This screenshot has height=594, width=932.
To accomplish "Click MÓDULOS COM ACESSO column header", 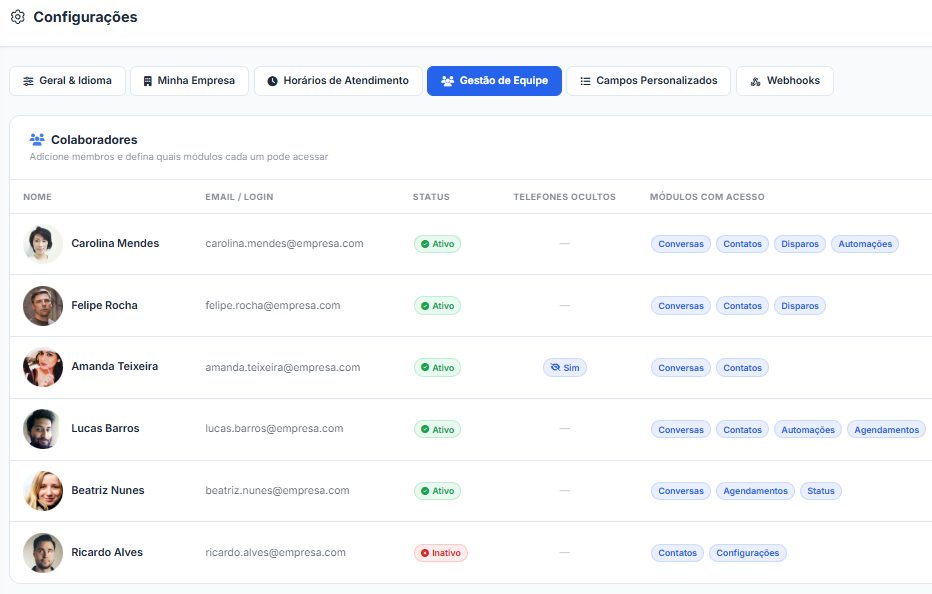I will [x=707, y=197].
